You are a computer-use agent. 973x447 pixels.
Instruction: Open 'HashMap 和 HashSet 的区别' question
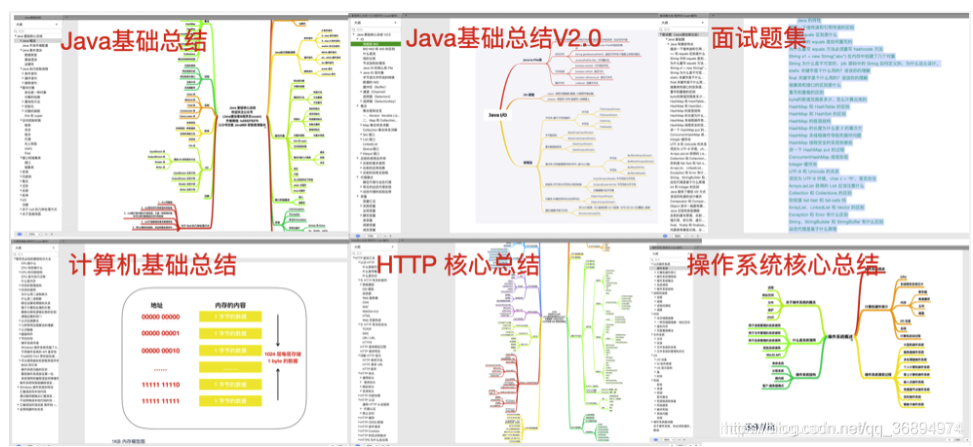click(x=815, y=114)
